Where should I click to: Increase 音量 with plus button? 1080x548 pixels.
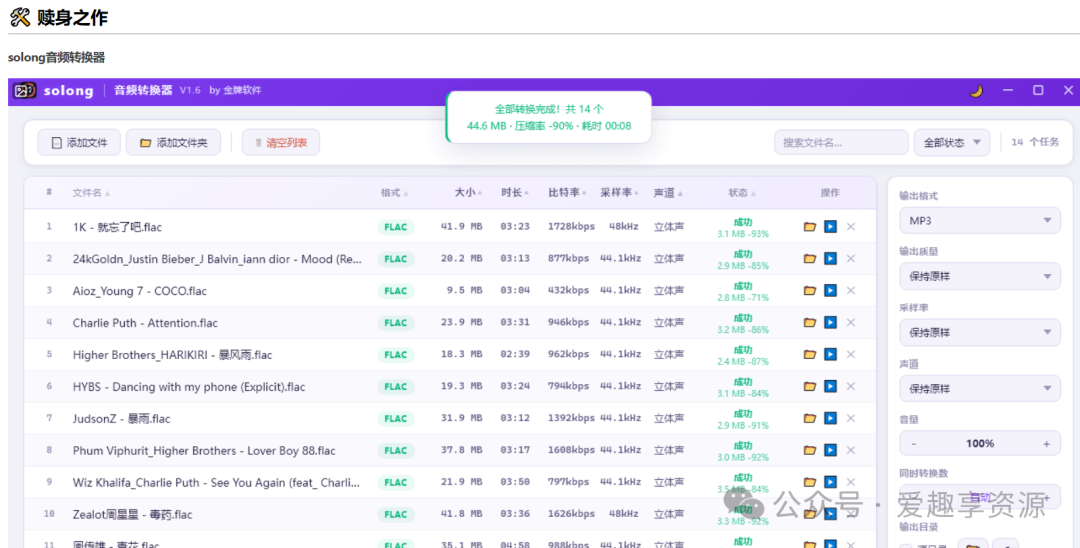[1046, 443]
